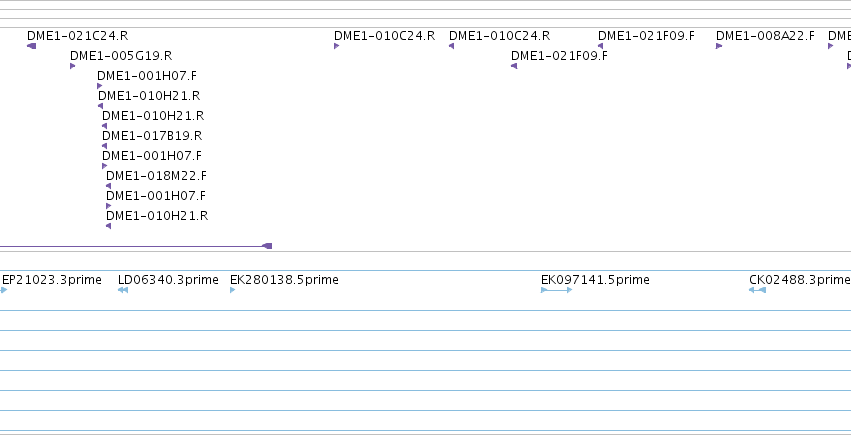
Task: Click the DME1-021C24.R purple arrow glyph
Action: pos(31,46)
